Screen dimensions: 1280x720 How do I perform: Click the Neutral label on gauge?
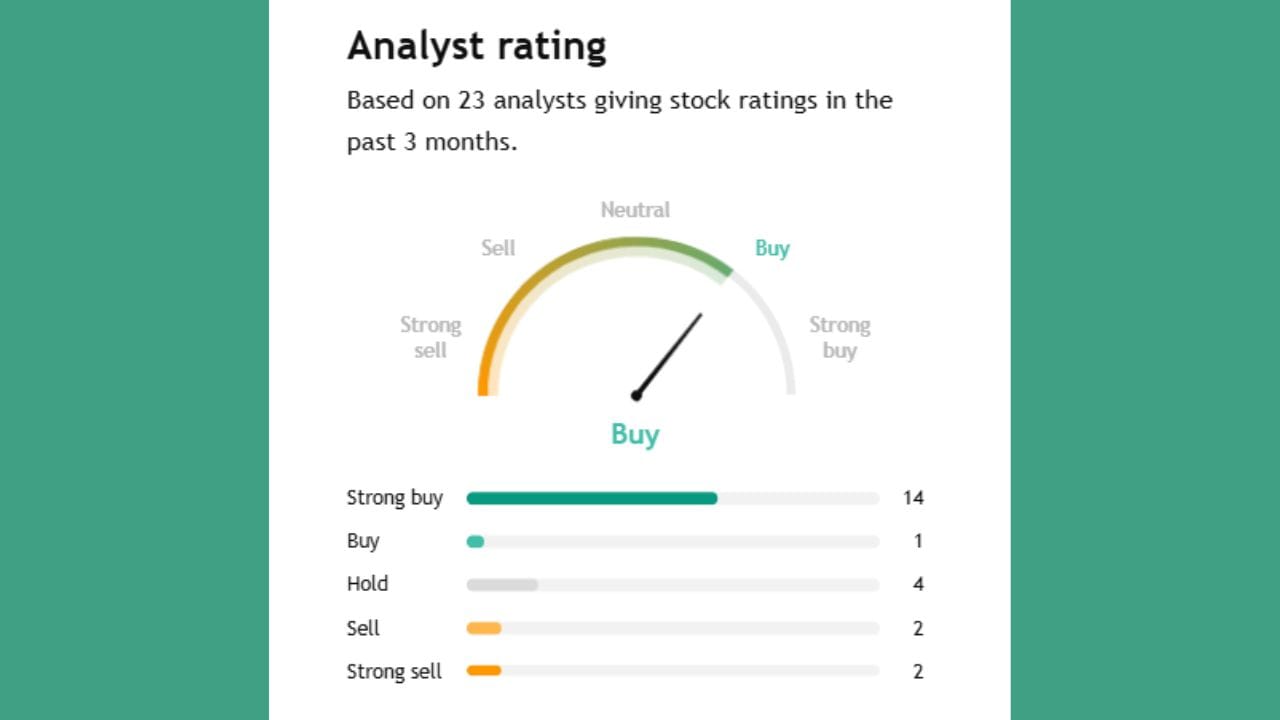[x=635, y=210]
